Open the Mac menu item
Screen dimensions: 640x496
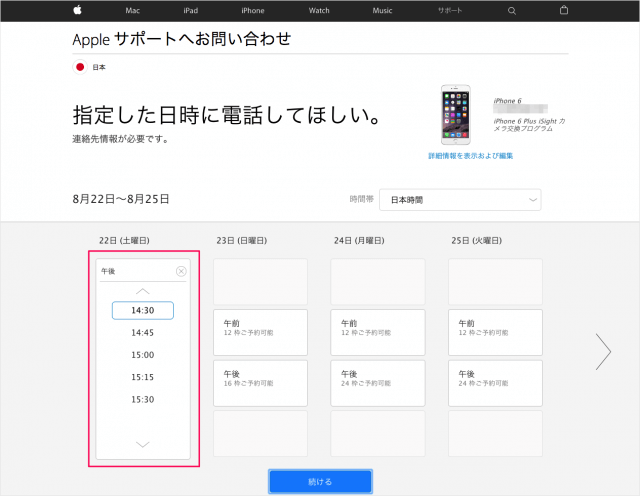point(132,10)
